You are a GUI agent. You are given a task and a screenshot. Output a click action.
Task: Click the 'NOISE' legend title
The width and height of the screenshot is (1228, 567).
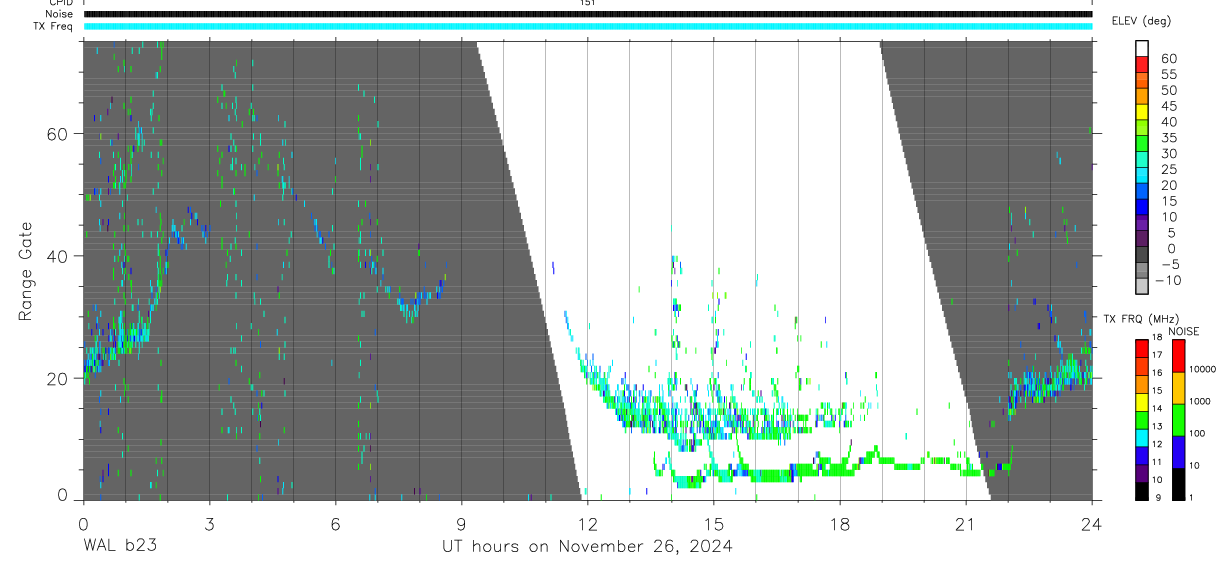(1184, 332)
